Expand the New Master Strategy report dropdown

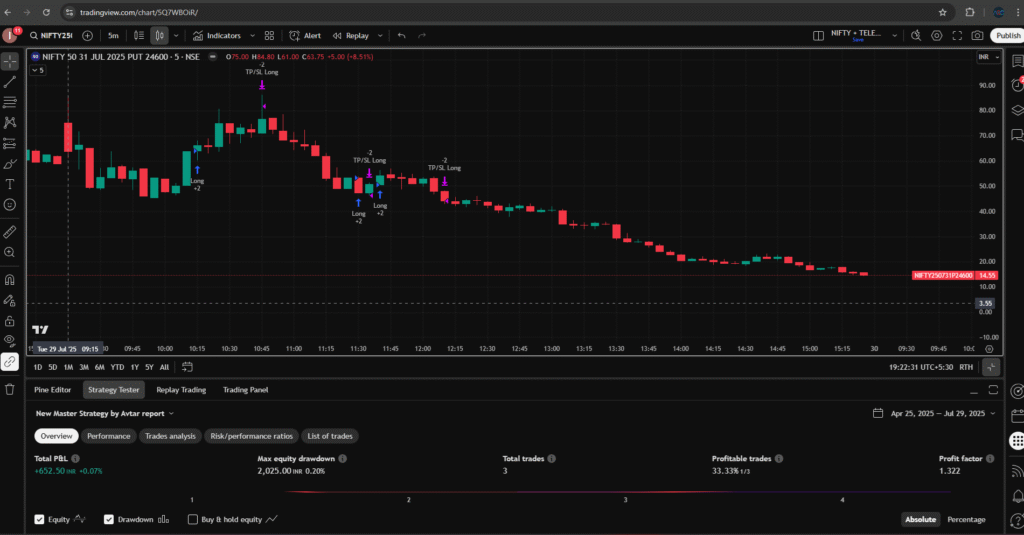tap(105, 413)
